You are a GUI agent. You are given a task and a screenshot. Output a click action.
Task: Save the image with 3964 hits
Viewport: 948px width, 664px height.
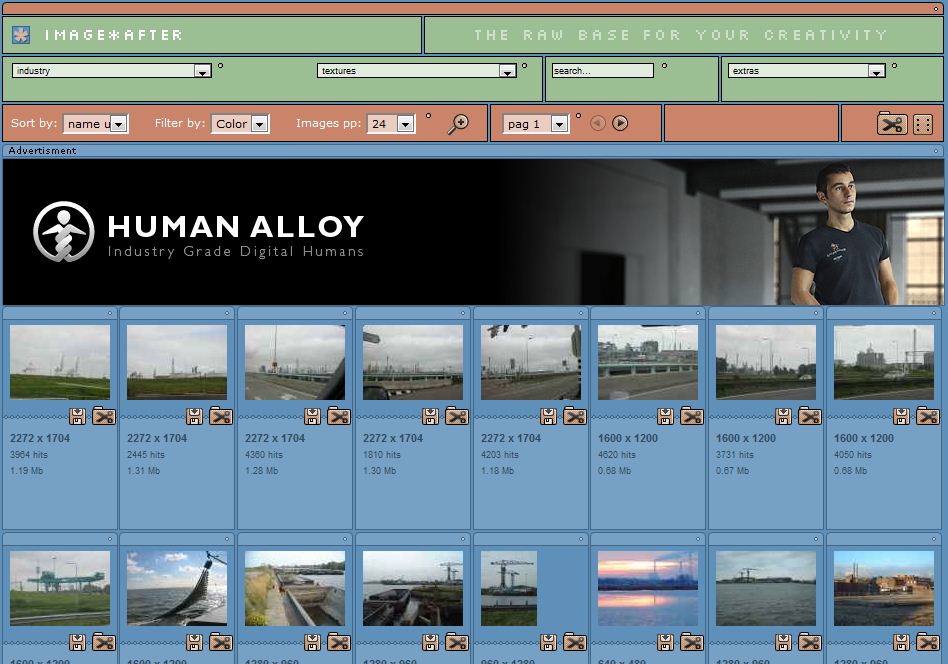pos(77,416)
